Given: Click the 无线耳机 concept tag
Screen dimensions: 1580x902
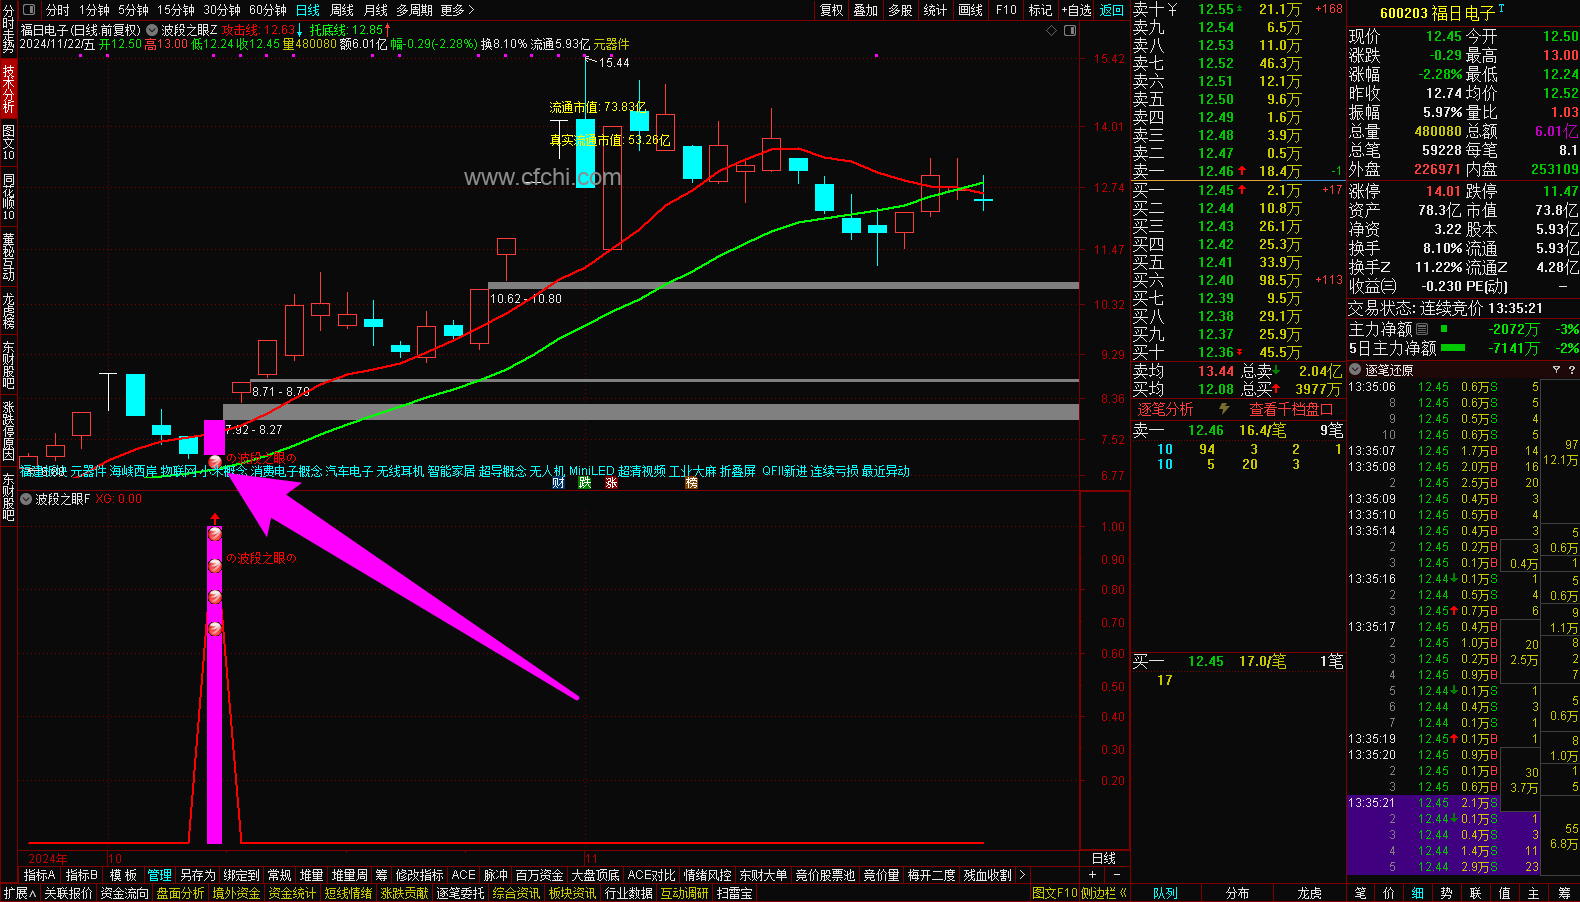Looking at the screenshot, I should [x=400, y=472].
